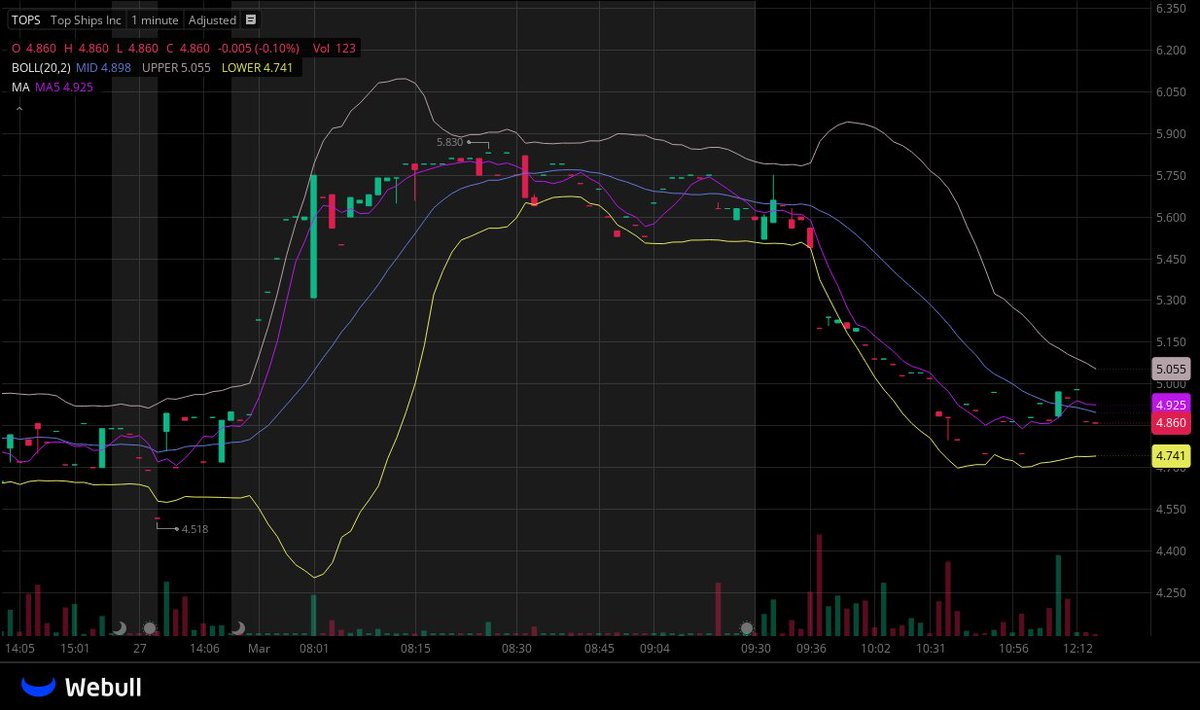Click the 5.900 price axis label
This screenshot has width=1200, height=710.
1170,134
